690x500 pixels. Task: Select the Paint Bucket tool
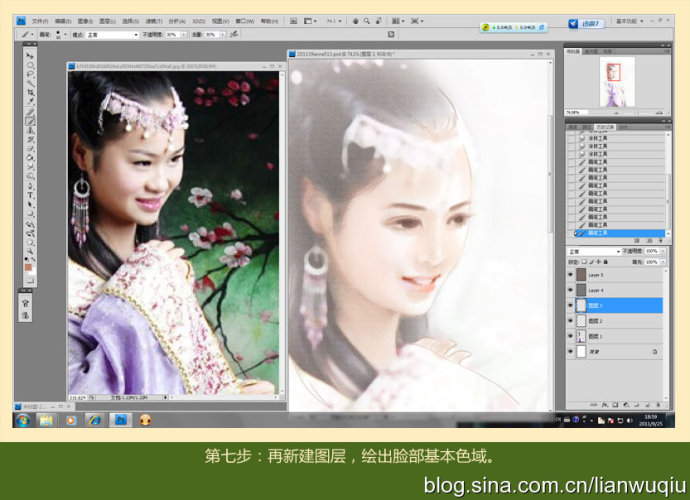tap(30, 158)
